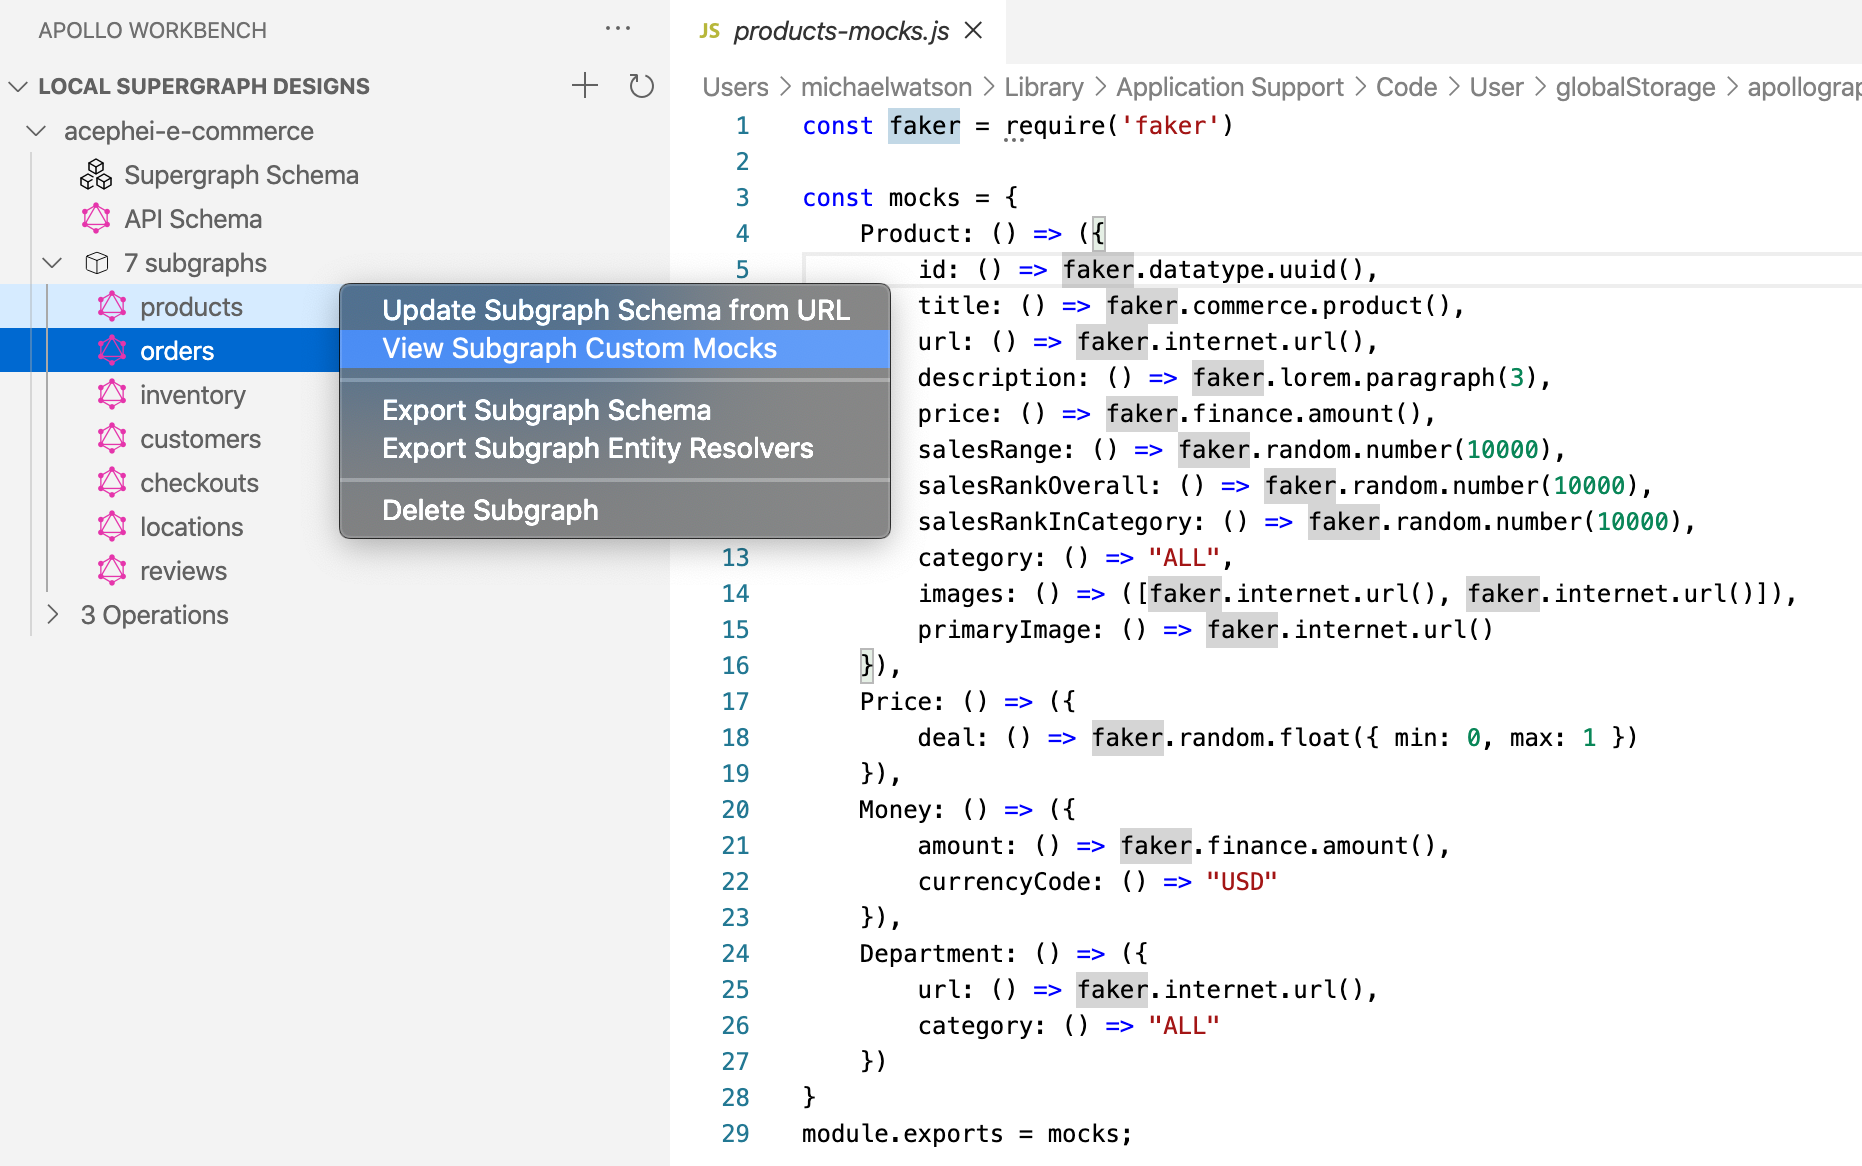The image size is (1862, 1166).
Task: Click module.exports on line 29
Action: point(902,1134)
